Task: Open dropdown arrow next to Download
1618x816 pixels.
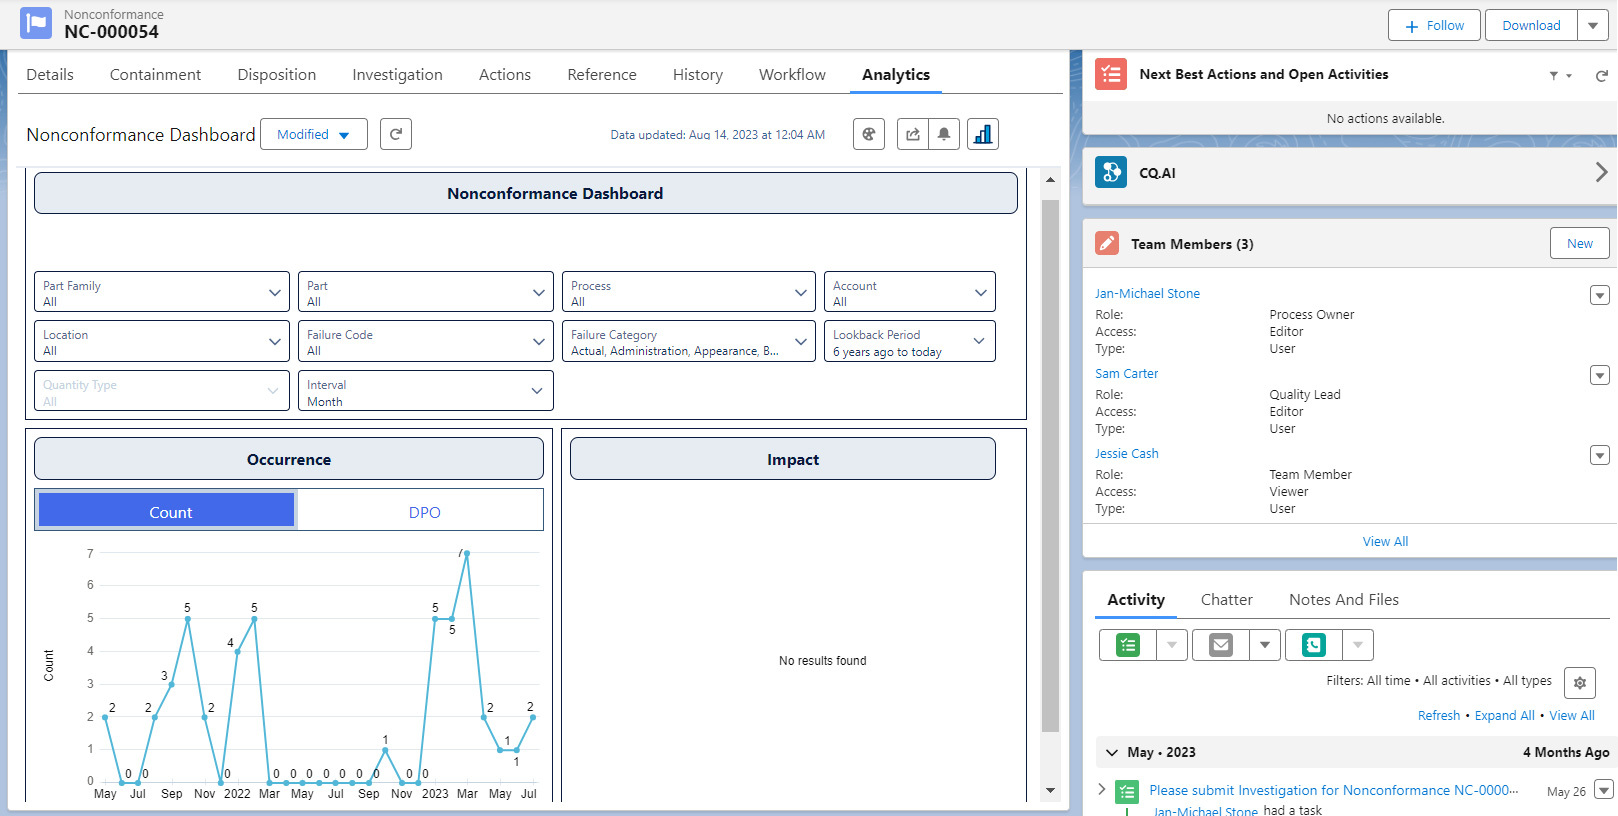Action: pyautogui.click(x=1593, y=26)
